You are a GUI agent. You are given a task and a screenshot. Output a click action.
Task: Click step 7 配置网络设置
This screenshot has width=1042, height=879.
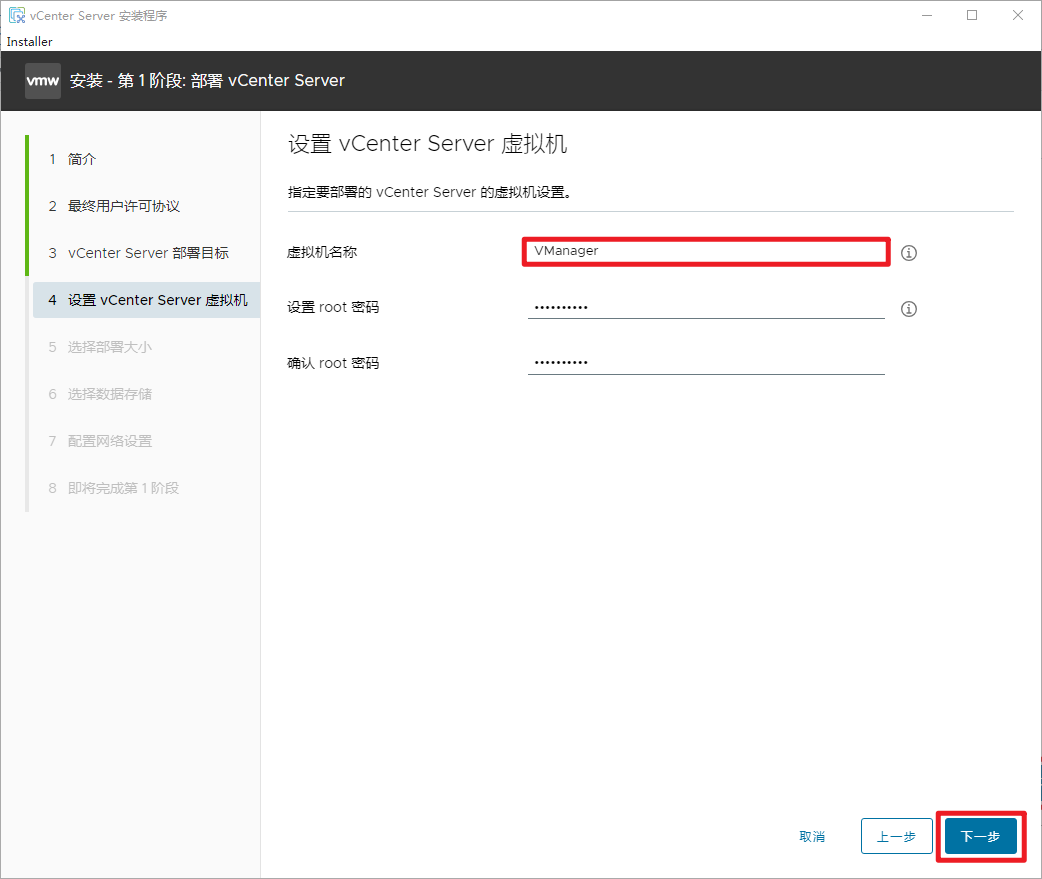click(x=109, y=441)
